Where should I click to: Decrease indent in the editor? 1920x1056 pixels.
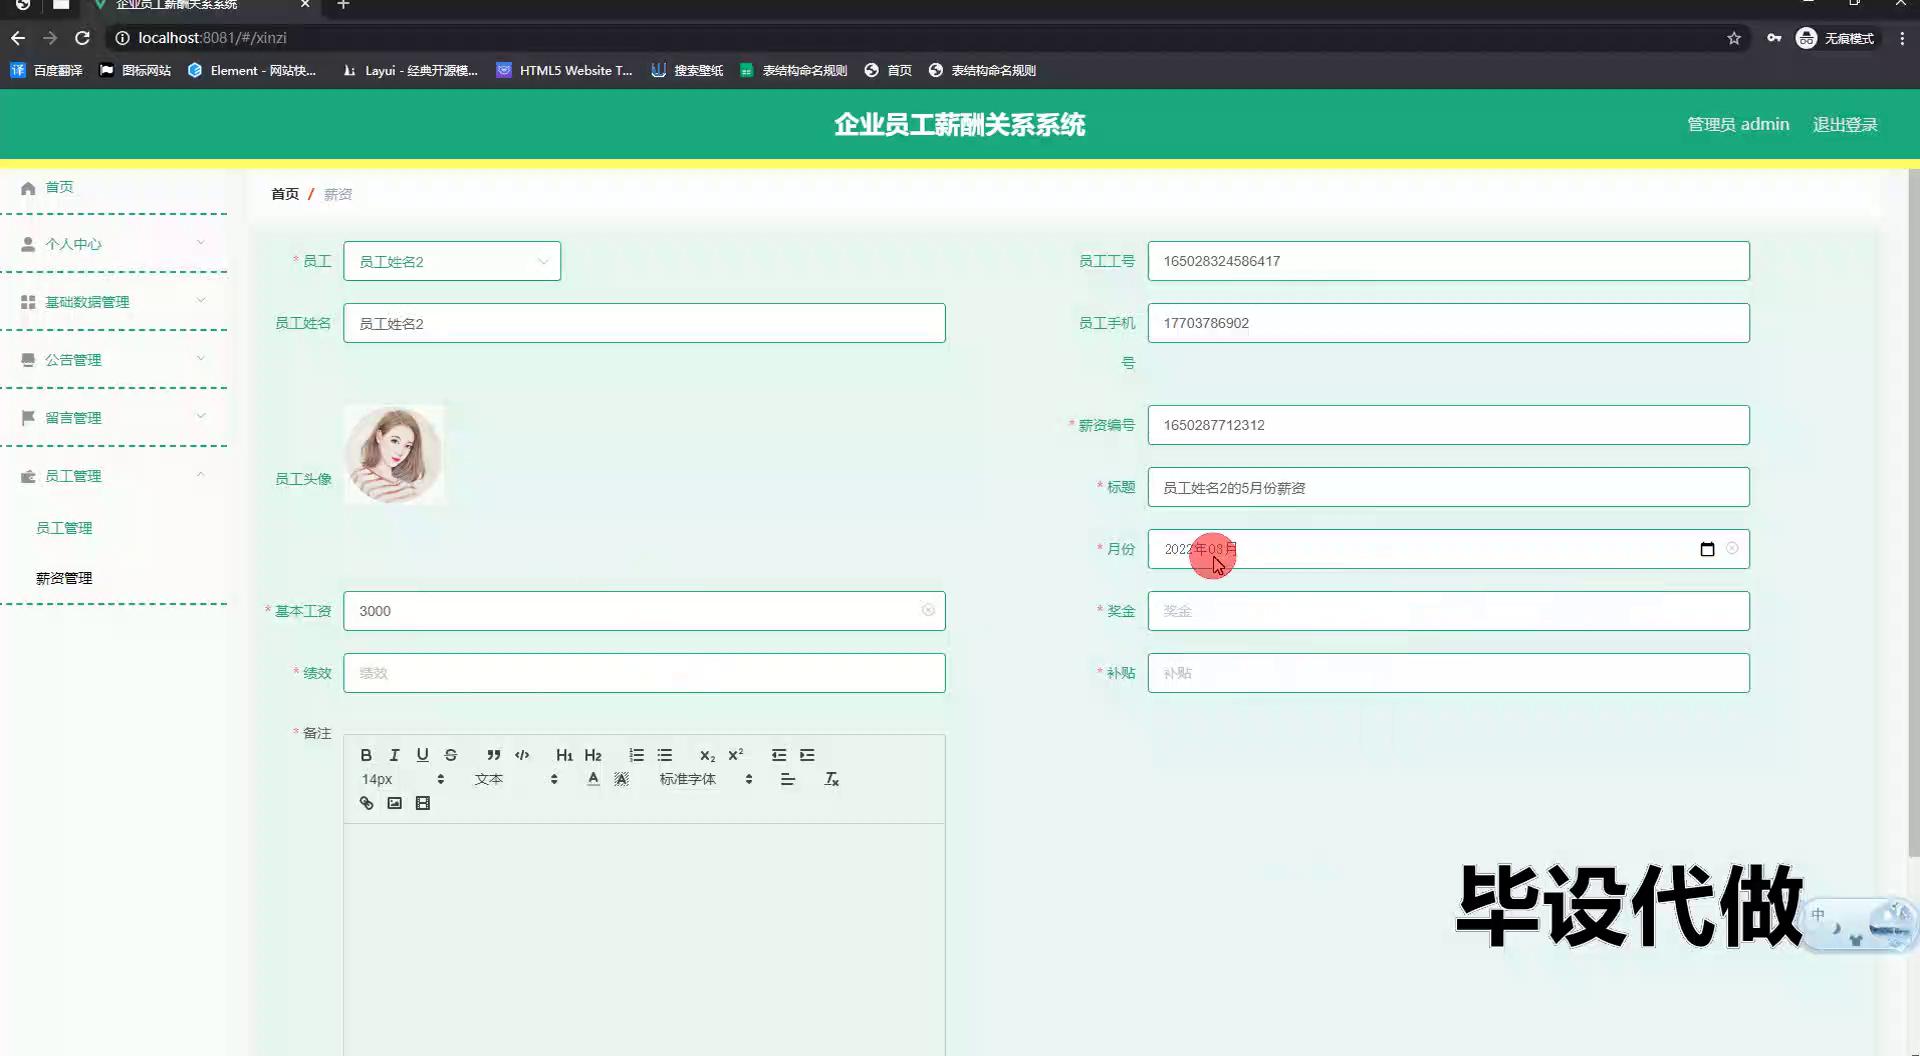click(779, 755)
